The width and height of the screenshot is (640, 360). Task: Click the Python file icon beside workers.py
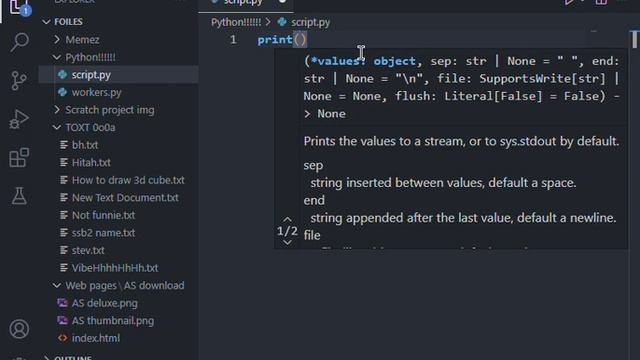tap(62, 92)
